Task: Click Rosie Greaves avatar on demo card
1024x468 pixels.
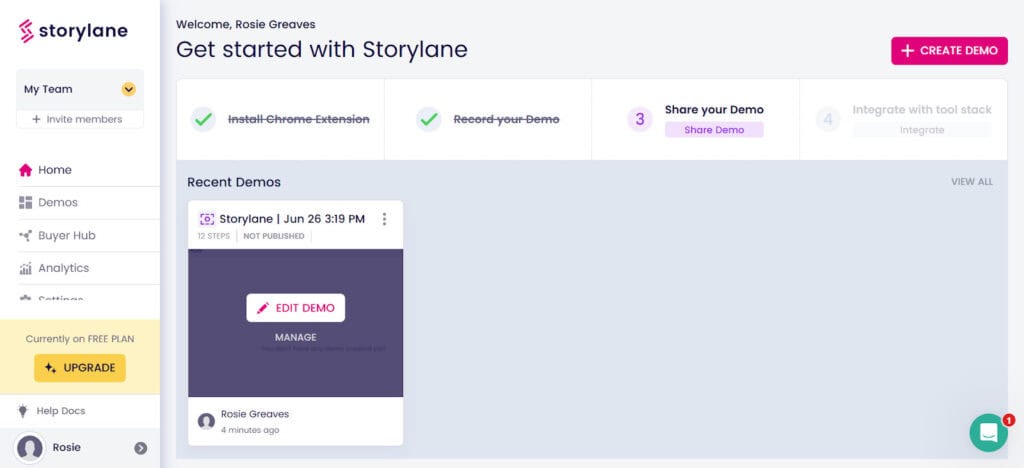Action: coord(206,422)
